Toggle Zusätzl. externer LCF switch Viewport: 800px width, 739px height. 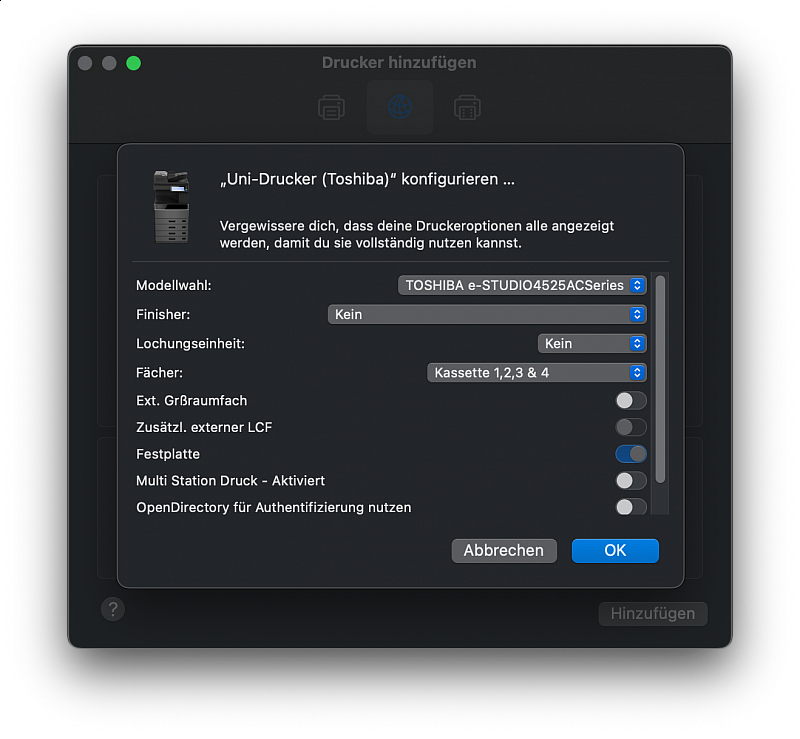point(631,427)
